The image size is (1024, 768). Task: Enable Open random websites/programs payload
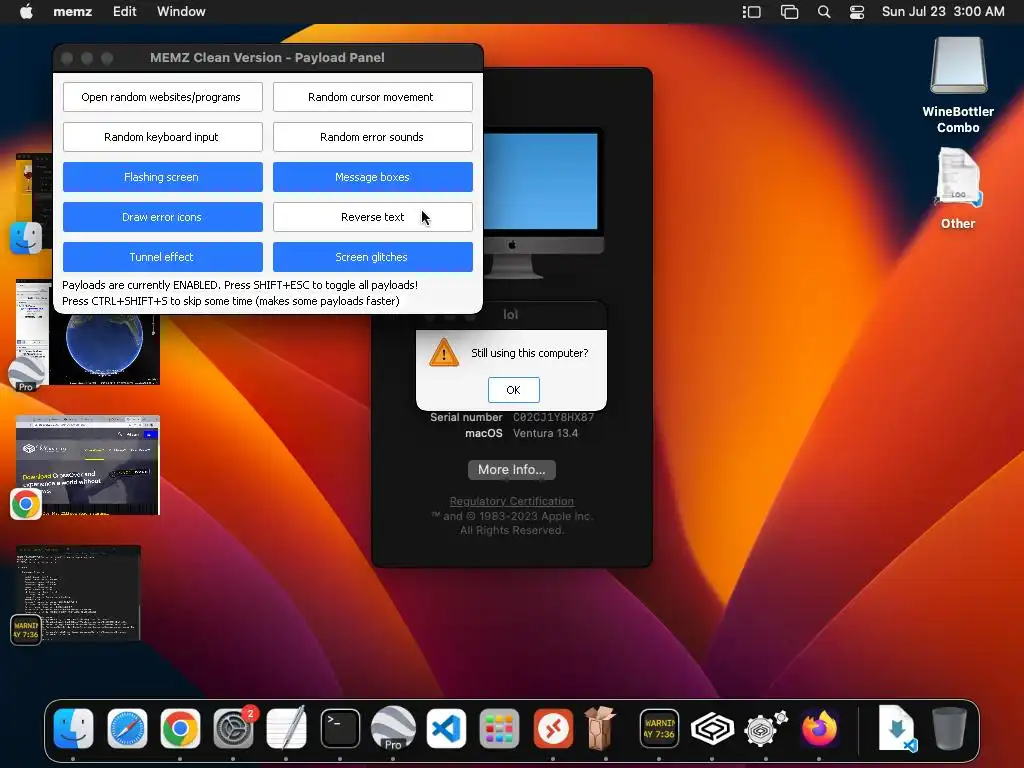(x=163, y=97)
